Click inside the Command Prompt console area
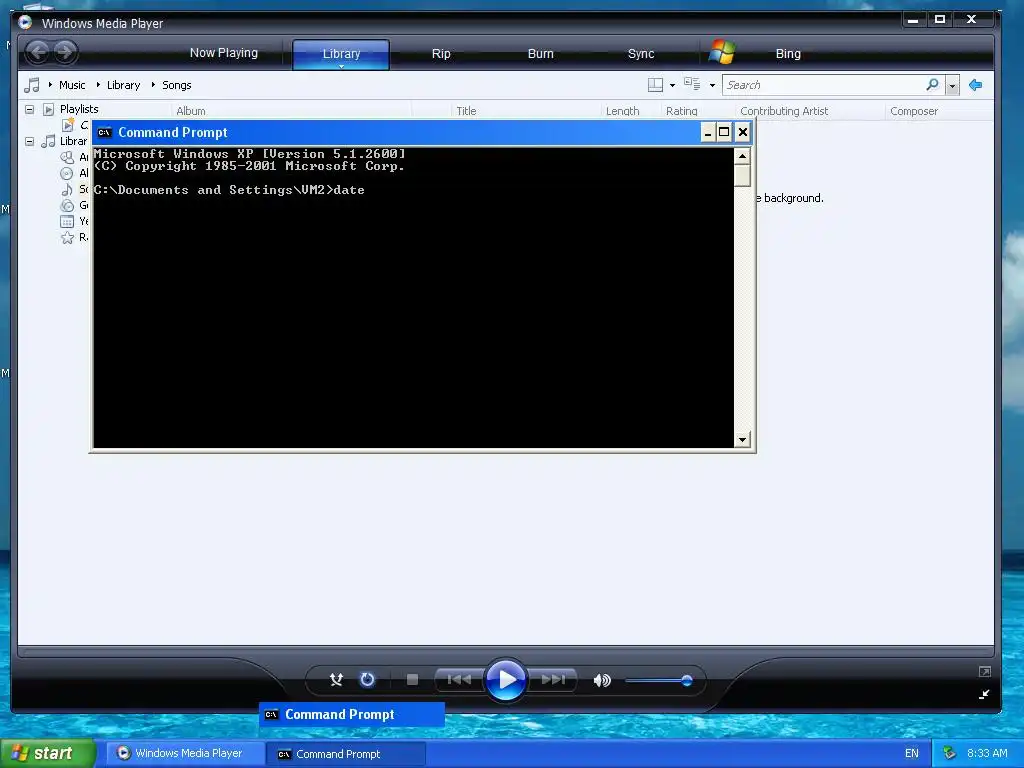This screenshot has width=1024, height=768. (x=413, y=298)
